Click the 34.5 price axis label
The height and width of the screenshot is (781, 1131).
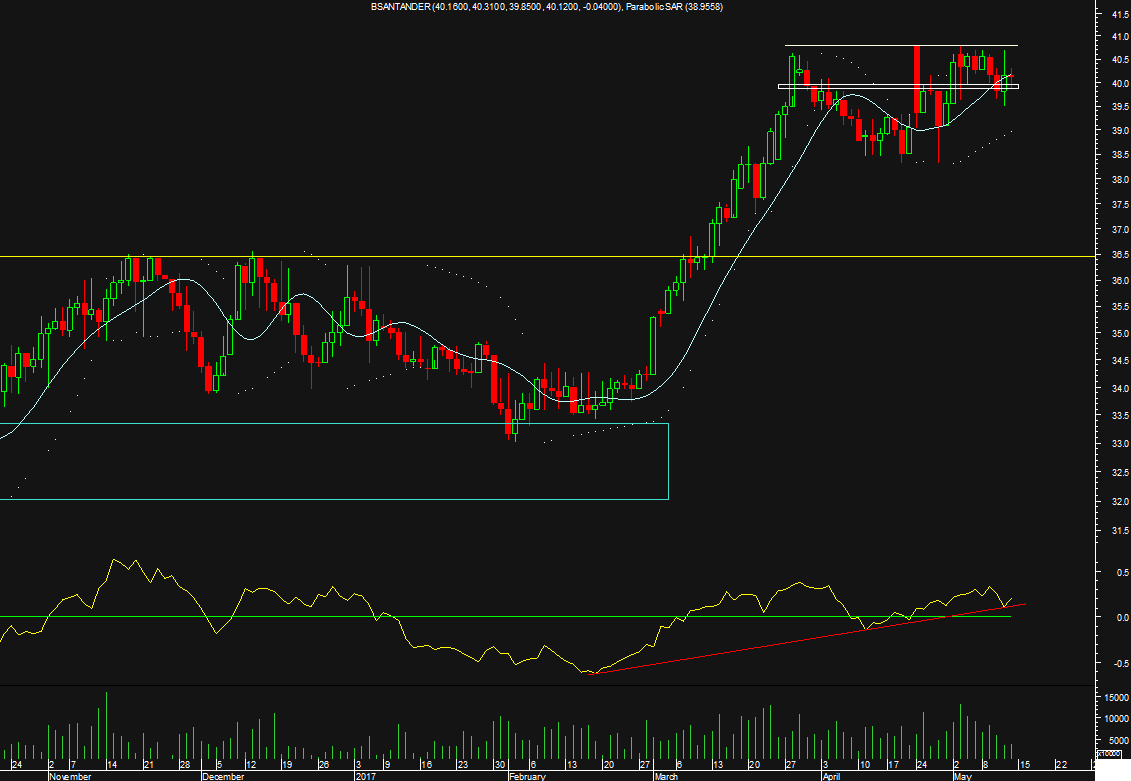pyautogui.click(x=1120, y=361)
